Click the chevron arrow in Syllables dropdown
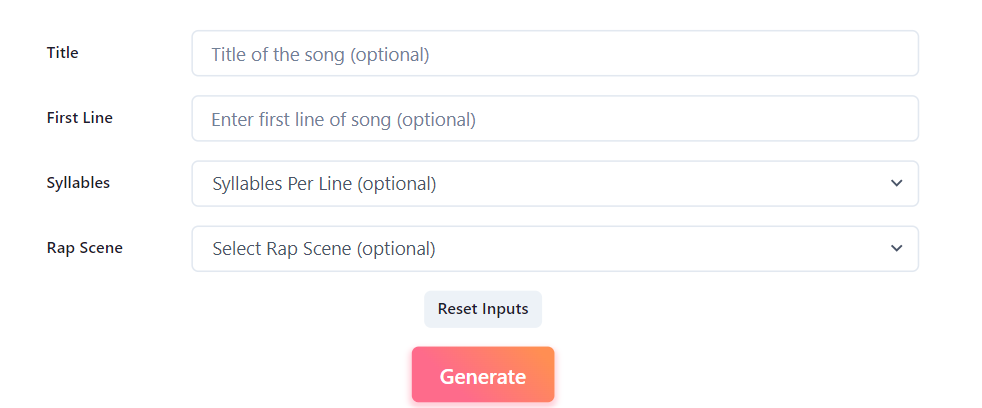The image size is (982, 408). tap(897, 183)
